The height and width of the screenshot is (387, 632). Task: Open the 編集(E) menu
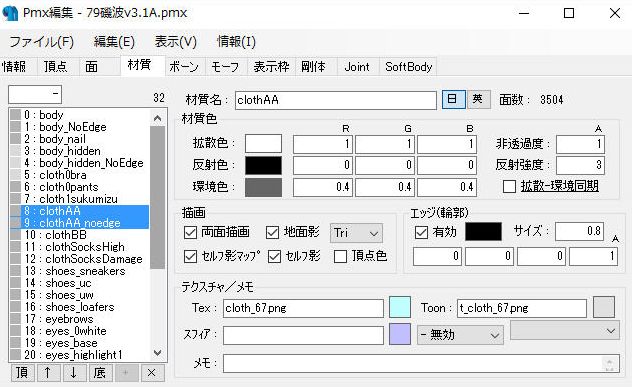point(114,42)
